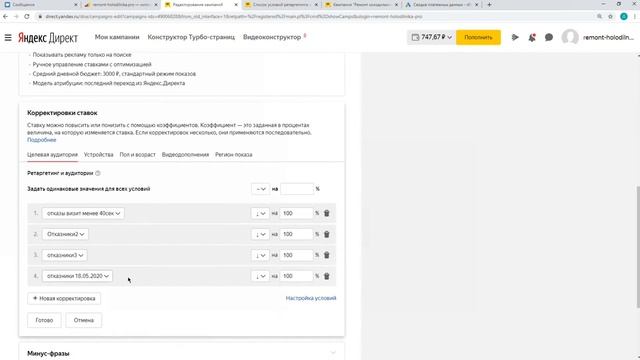This screenshot has width=640, height=360.
Task: Switch to Устройства tab
Action: click(98, 155)
